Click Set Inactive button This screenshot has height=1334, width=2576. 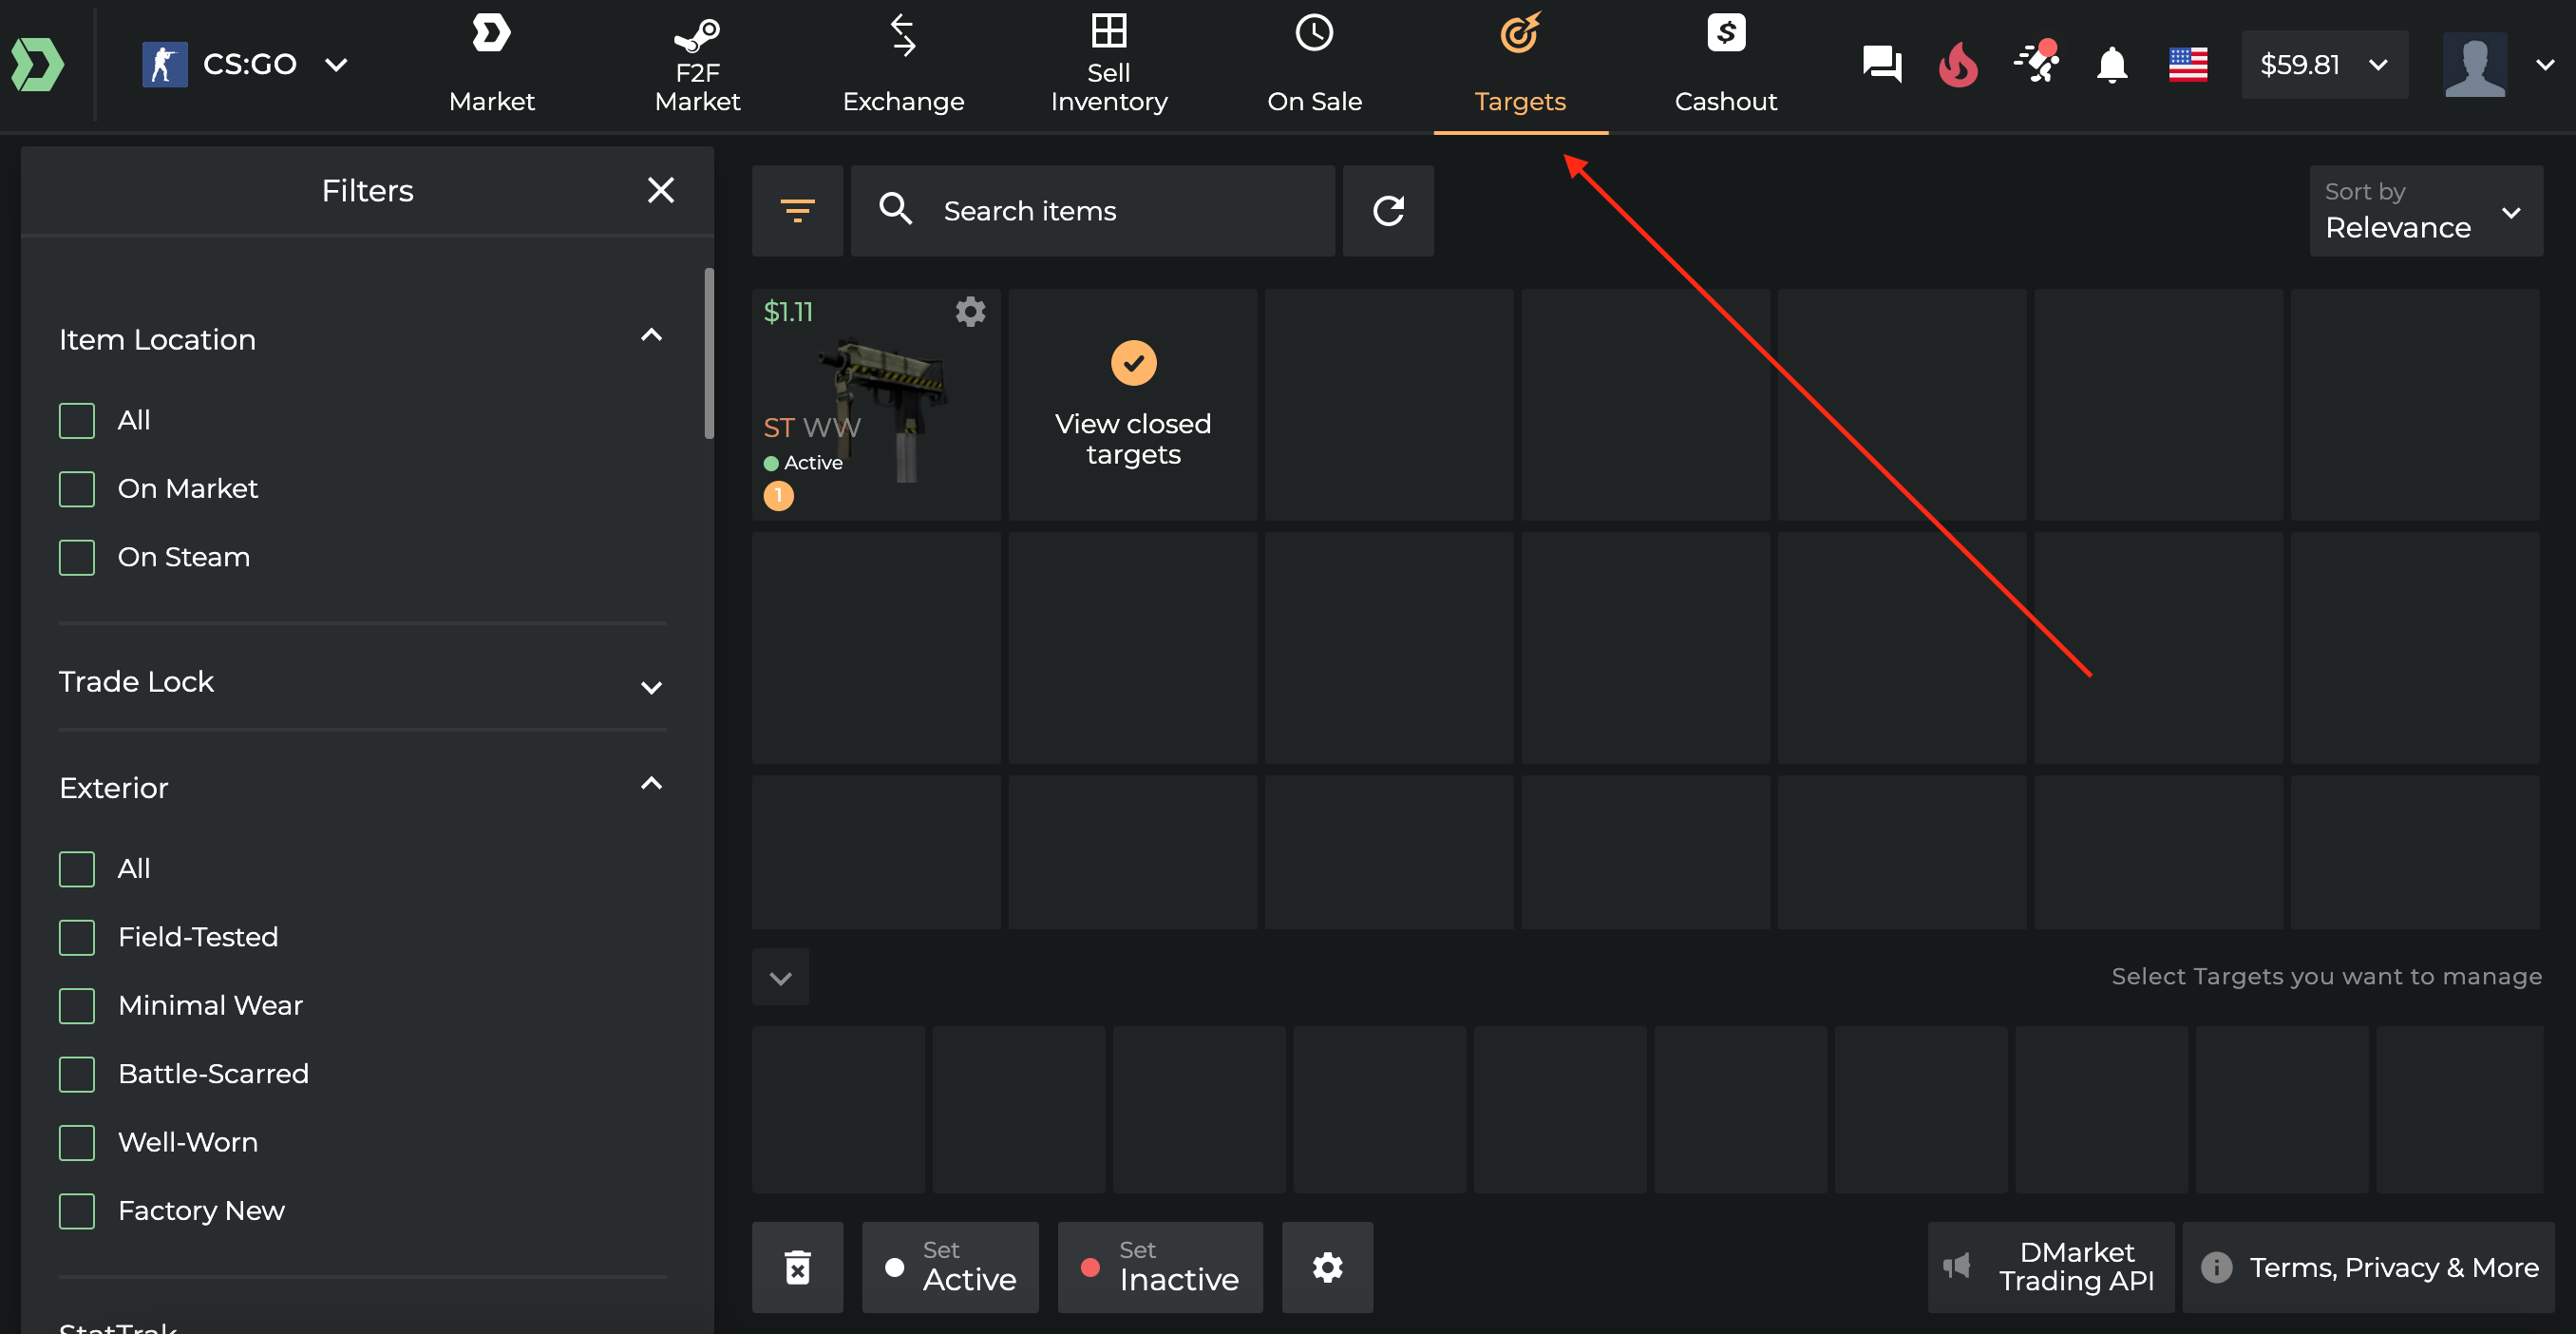1160,1267
